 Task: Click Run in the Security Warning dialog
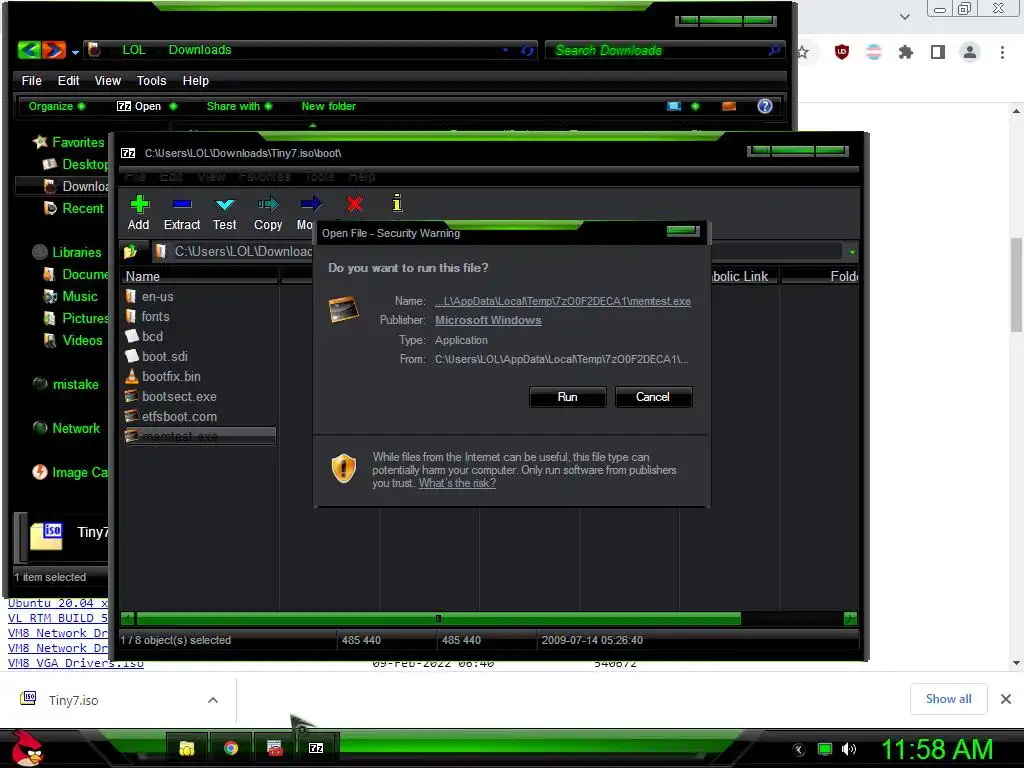coord(568,397)
